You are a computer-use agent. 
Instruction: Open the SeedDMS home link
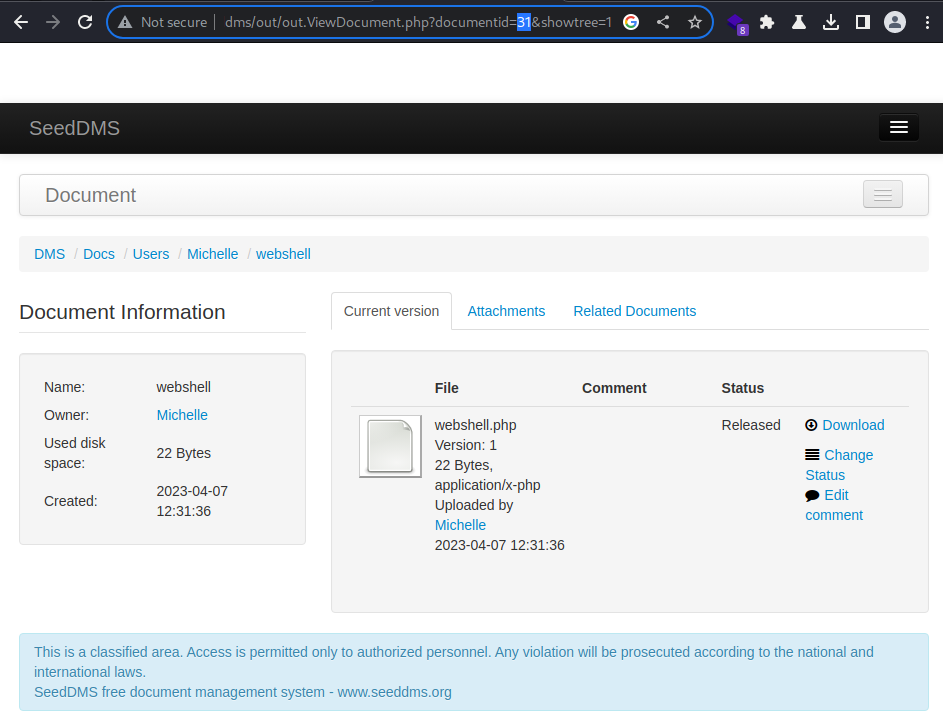click(75, 128)
